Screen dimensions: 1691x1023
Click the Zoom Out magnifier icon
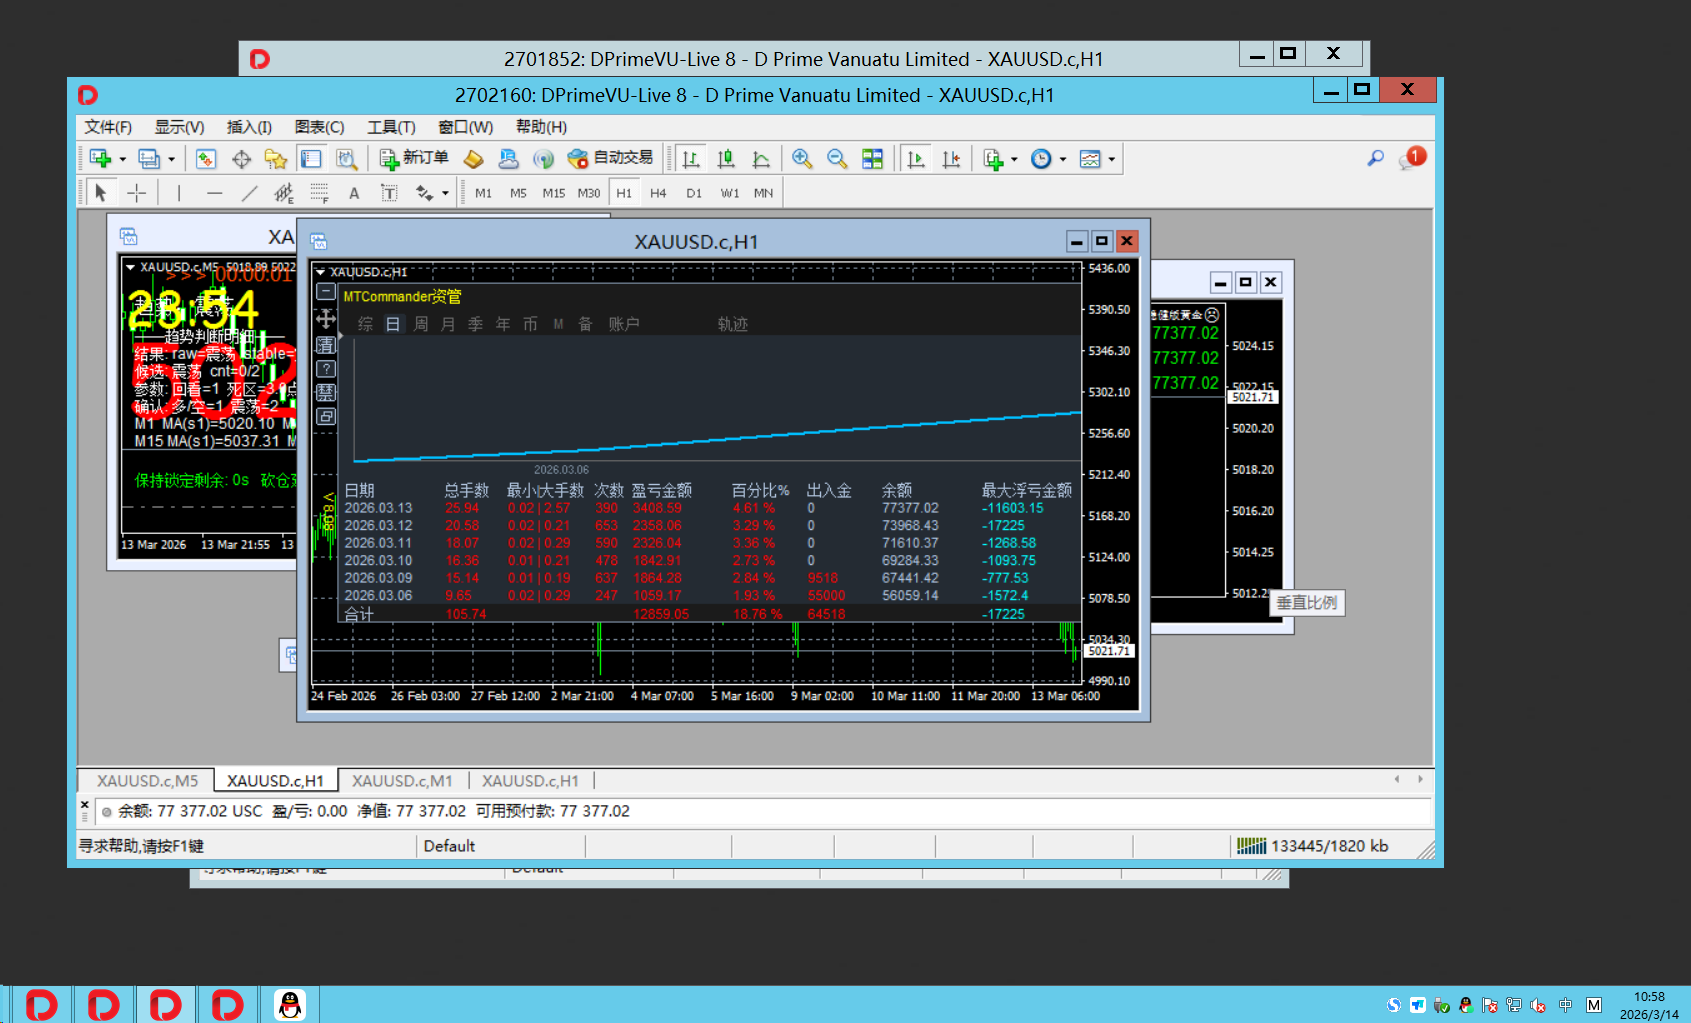pyautogui.click(x=837, y=159)
